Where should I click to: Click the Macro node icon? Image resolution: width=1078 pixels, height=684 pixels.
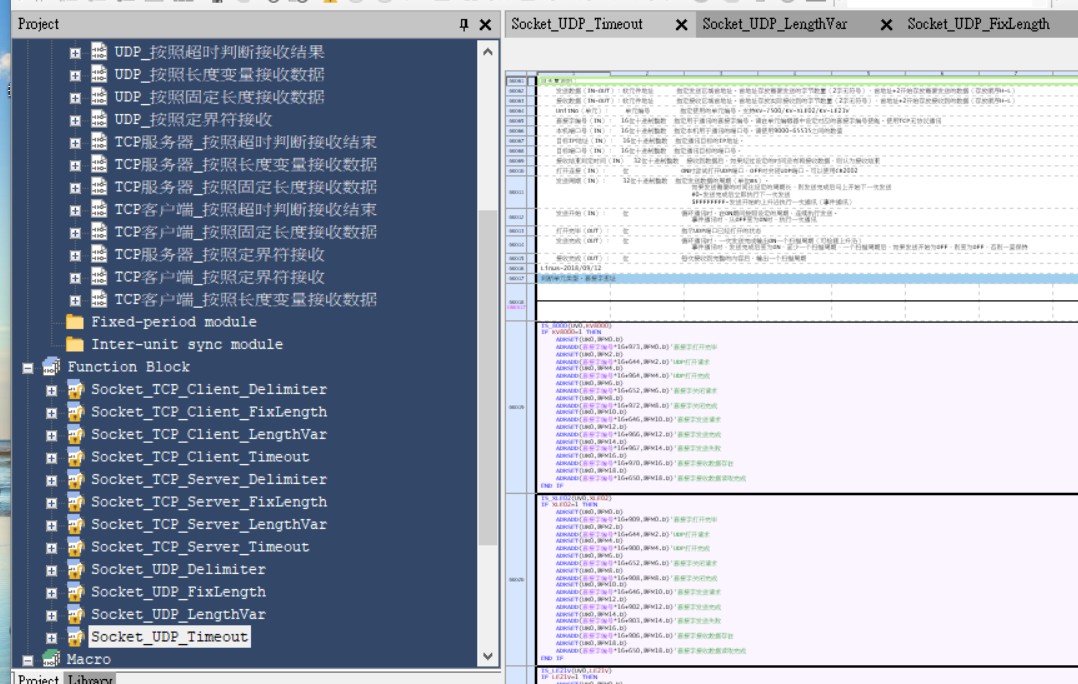tap(50, 659)
